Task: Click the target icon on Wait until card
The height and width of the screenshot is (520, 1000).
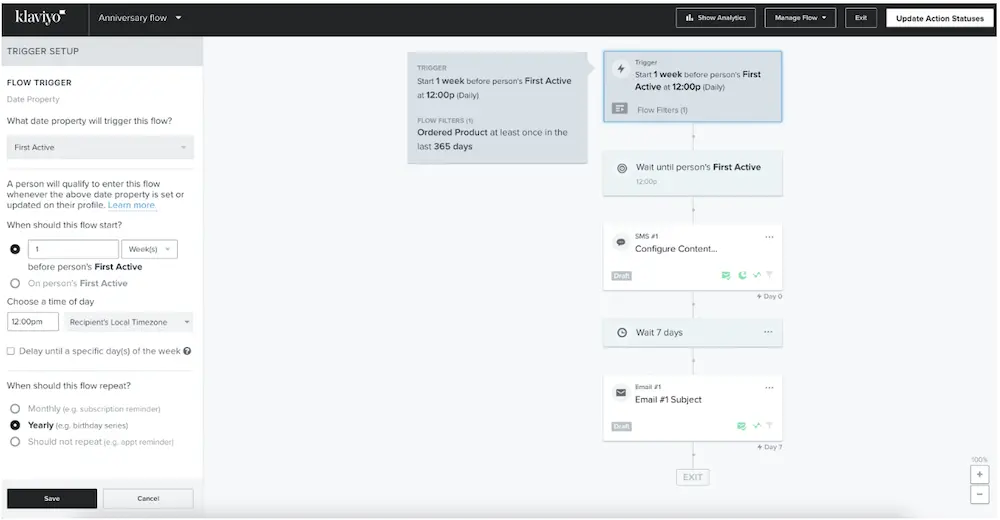Action: click(621, 168)
